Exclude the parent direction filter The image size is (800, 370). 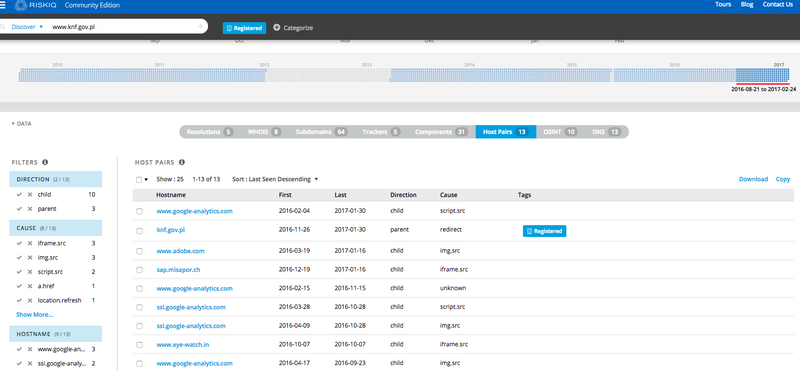(x=30, y=209)
